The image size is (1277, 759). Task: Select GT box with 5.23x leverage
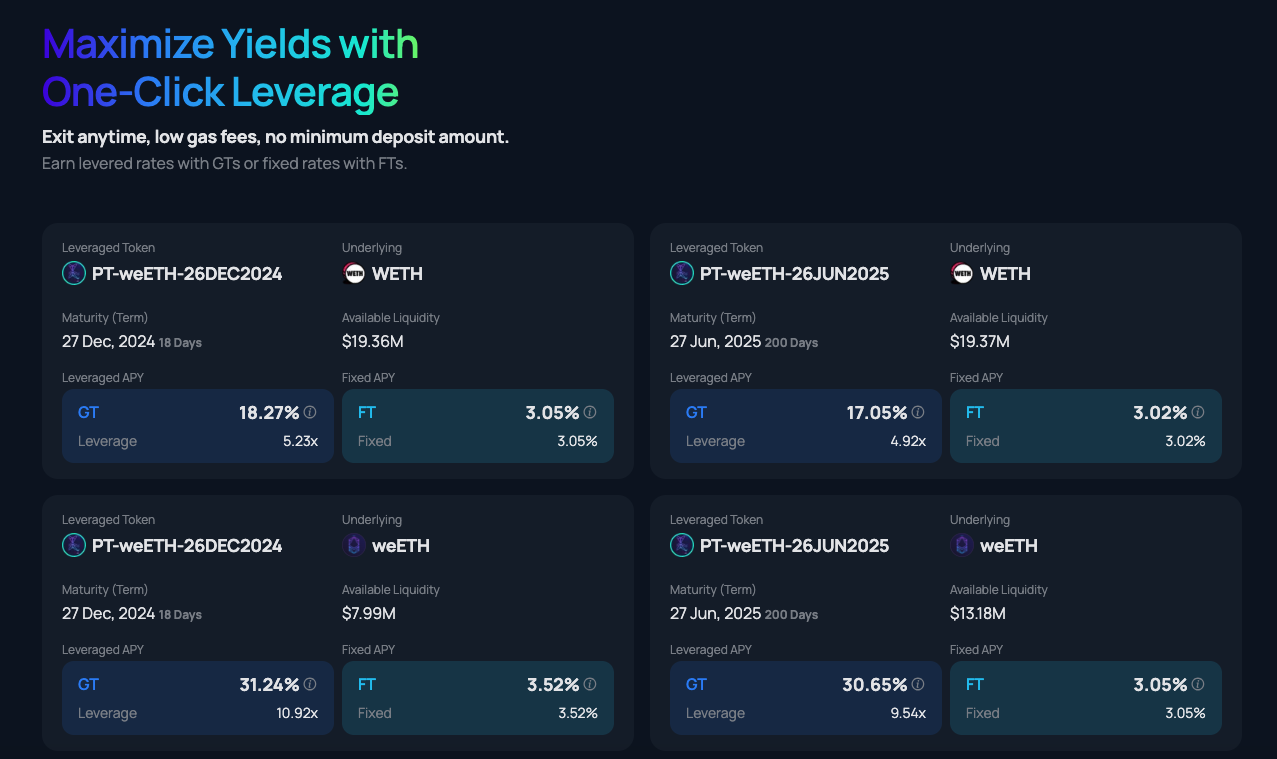coord(198,426)
